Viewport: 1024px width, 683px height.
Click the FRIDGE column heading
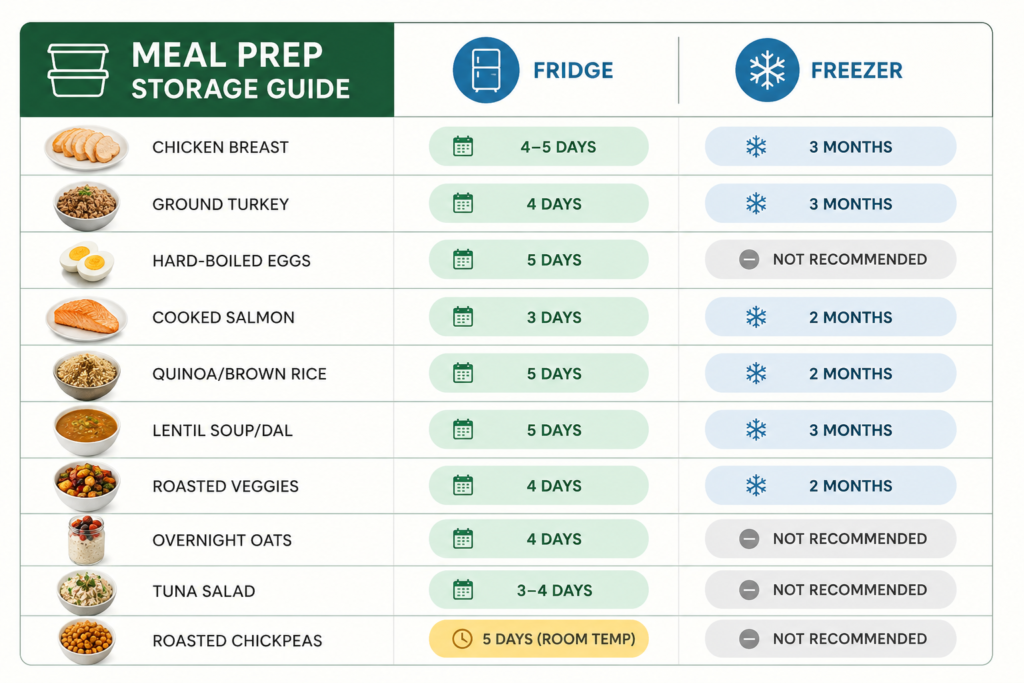573,71
